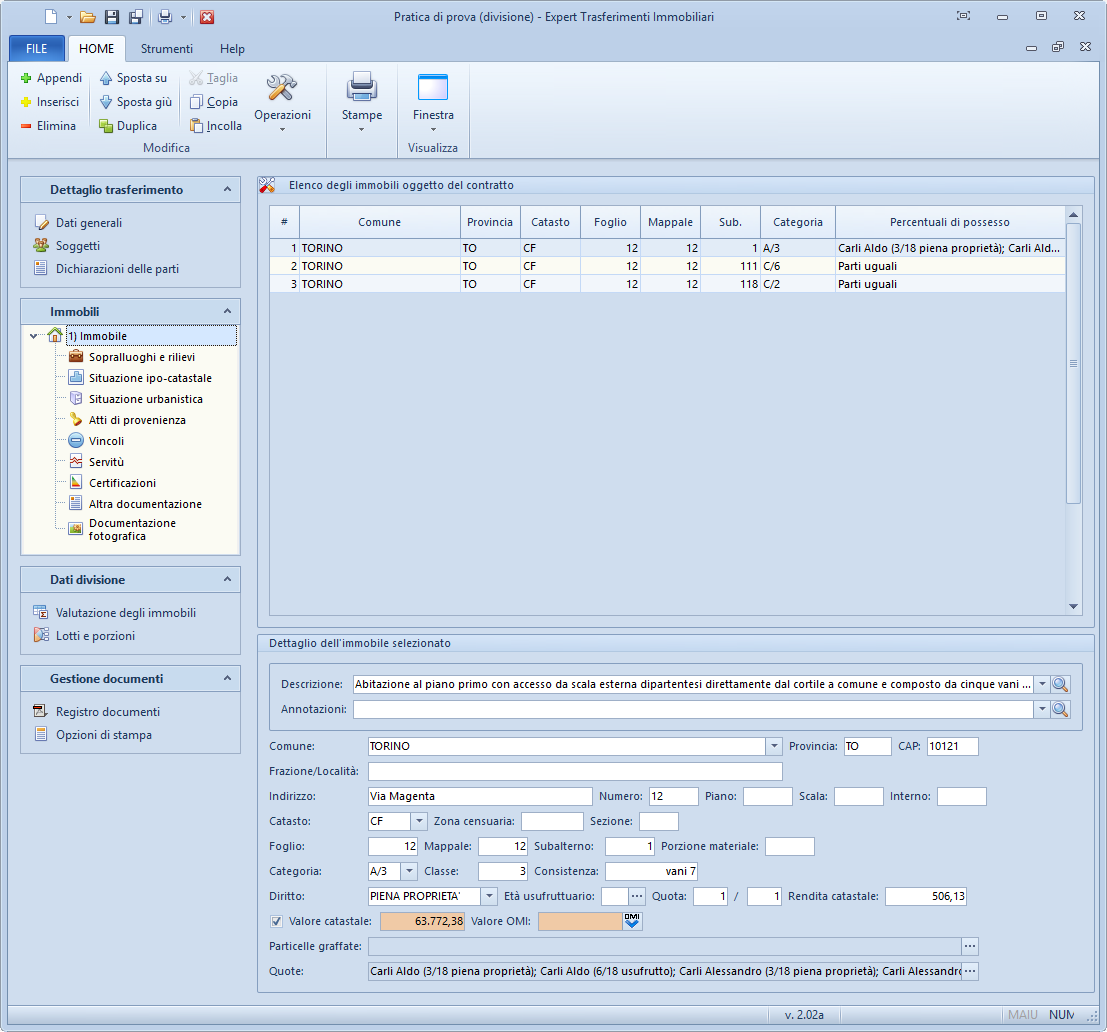Click the Duplica icon in ribbon
The width and height of the screenshot is (1107, 1032).
point(106,126)
